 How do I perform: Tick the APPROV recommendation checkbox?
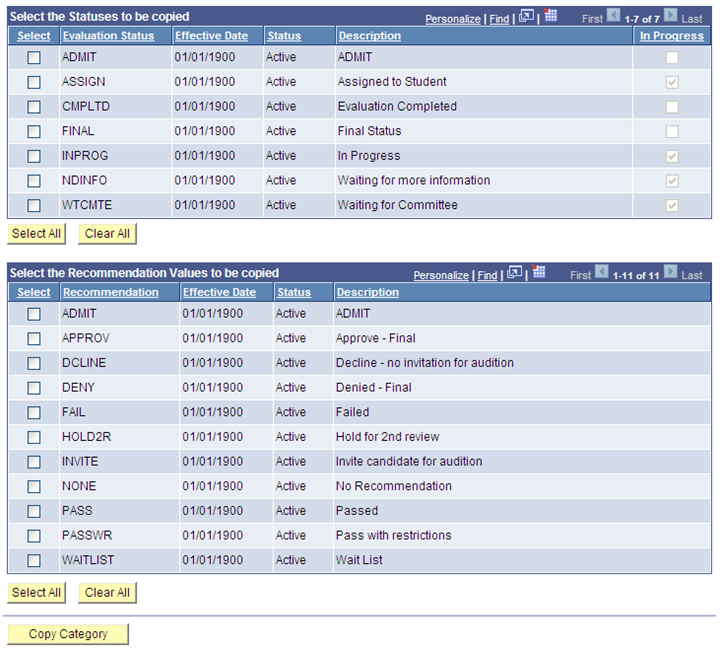[x=34, y=339]
